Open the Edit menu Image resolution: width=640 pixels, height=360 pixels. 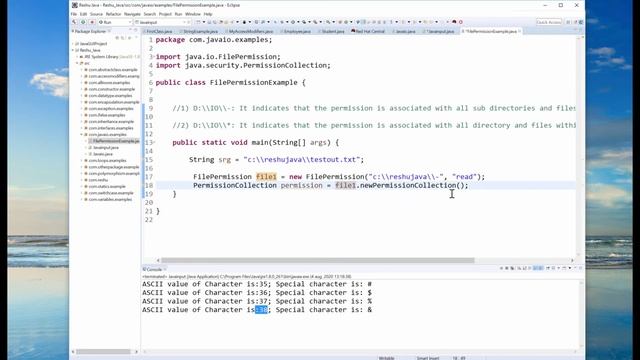point(83,14)
